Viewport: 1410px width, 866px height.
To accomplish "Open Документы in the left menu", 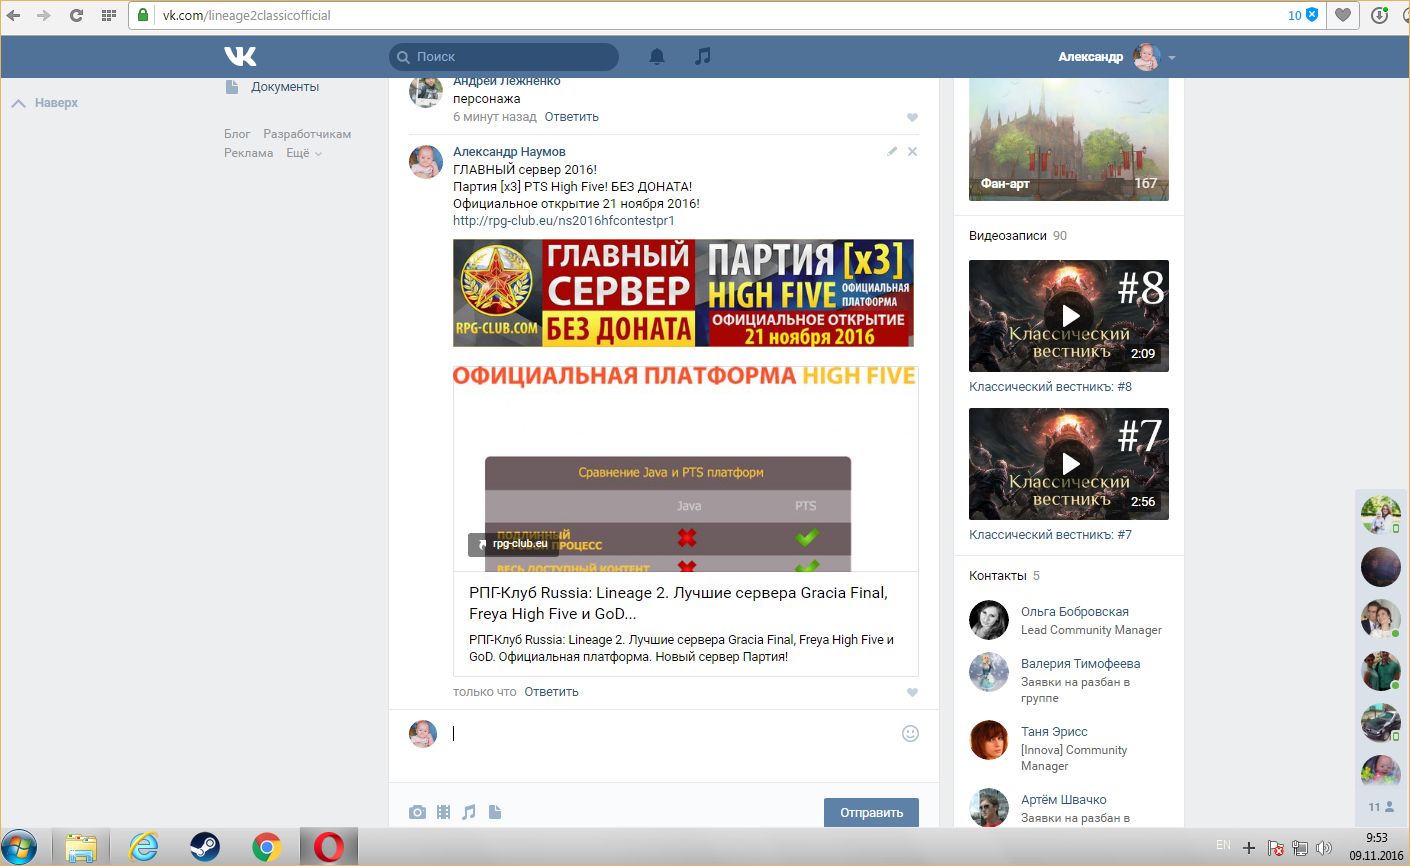I will [x=284, y=87].
